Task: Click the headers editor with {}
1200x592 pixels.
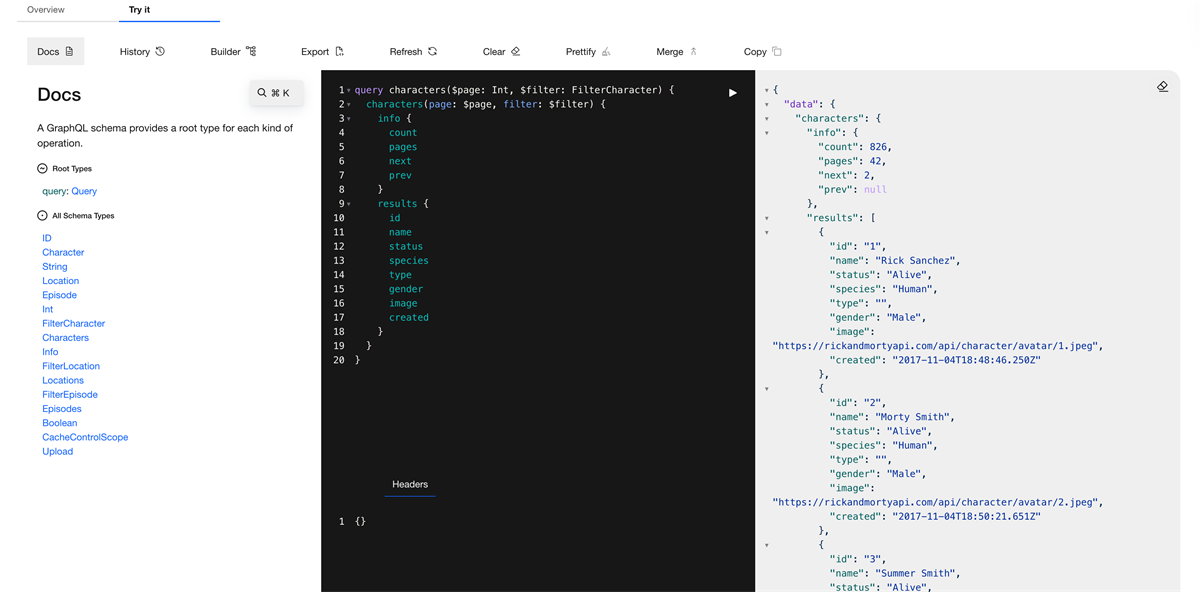Action: pyautogui.click(x=360, y=522)
